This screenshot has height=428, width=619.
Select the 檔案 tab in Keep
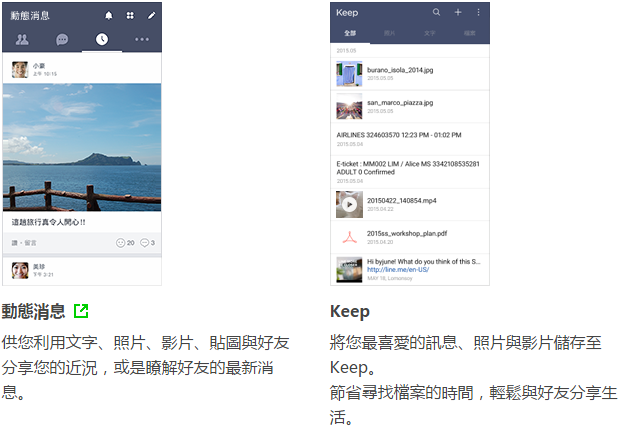coord(469,33)
